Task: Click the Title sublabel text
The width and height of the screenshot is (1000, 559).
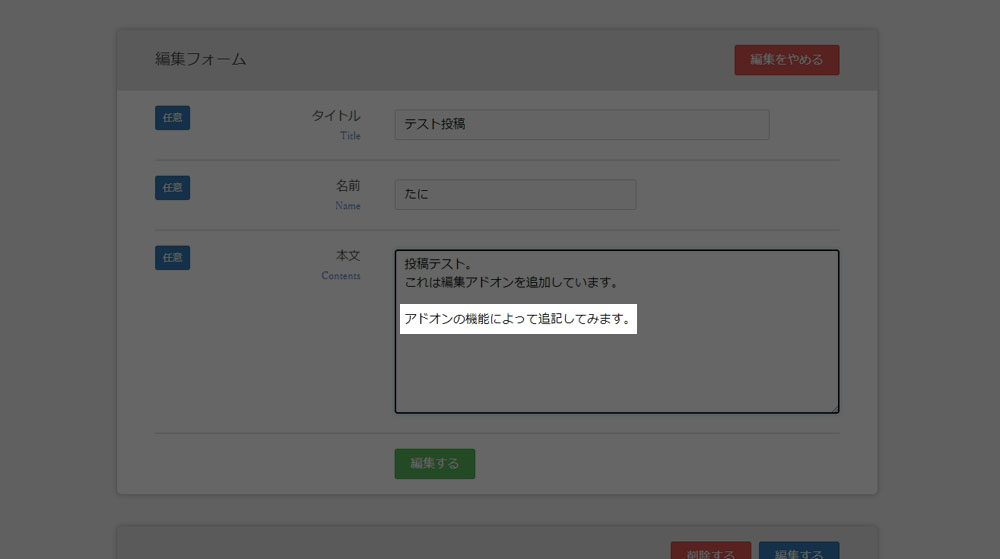Action: (350, 136)
